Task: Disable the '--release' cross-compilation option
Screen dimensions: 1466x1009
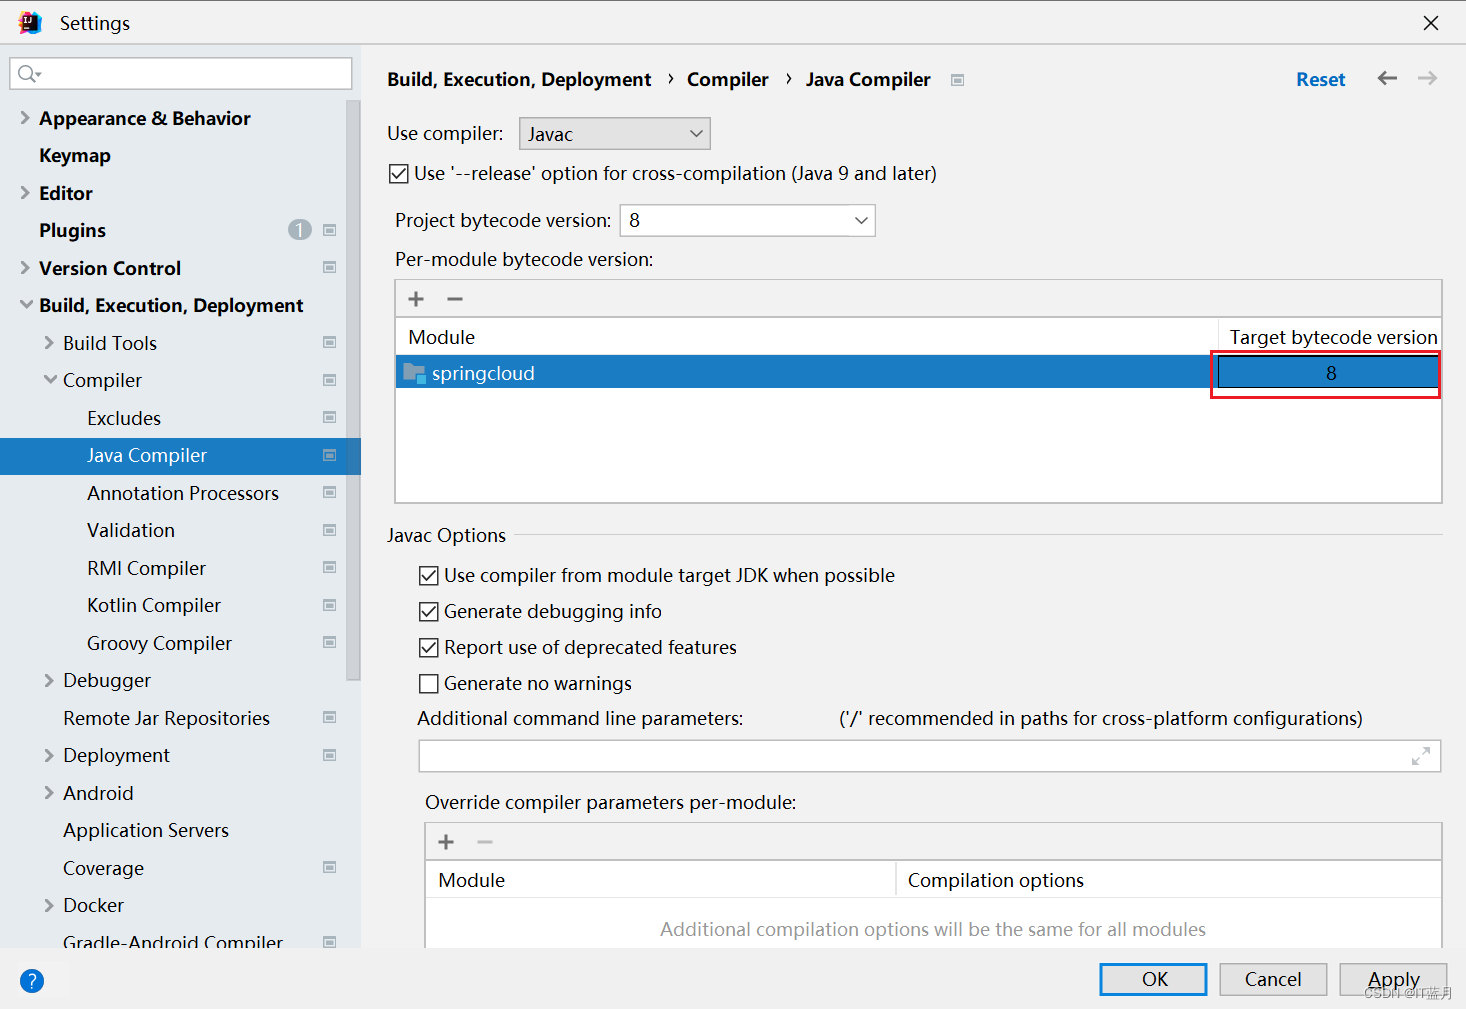Action: click(x=399, y=173)
